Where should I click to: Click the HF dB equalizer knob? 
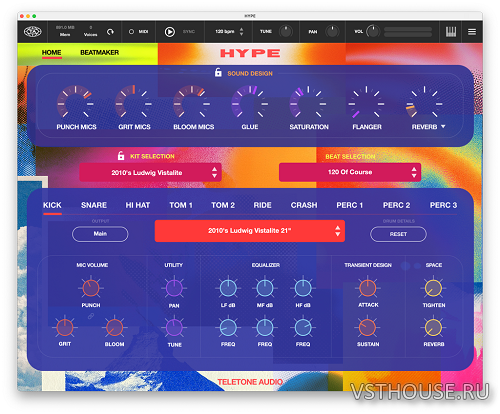(303, 288)
